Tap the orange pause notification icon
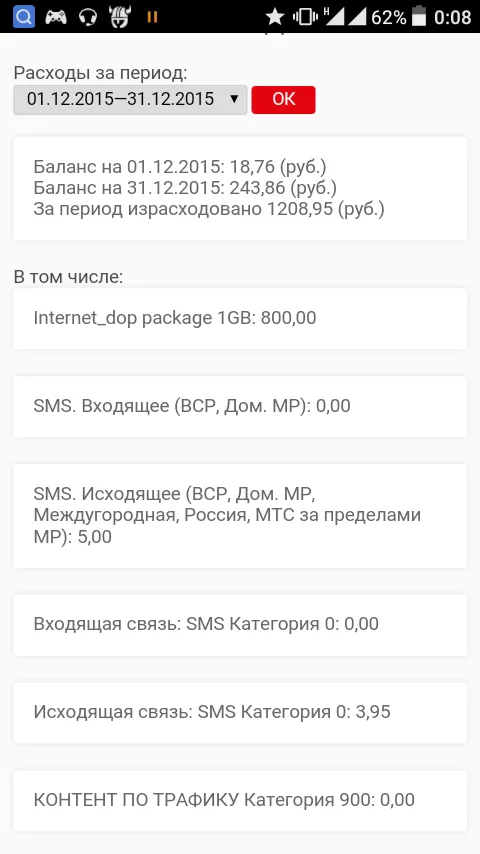This screenshot has width=480, height=854. click(x=153, y=17)
